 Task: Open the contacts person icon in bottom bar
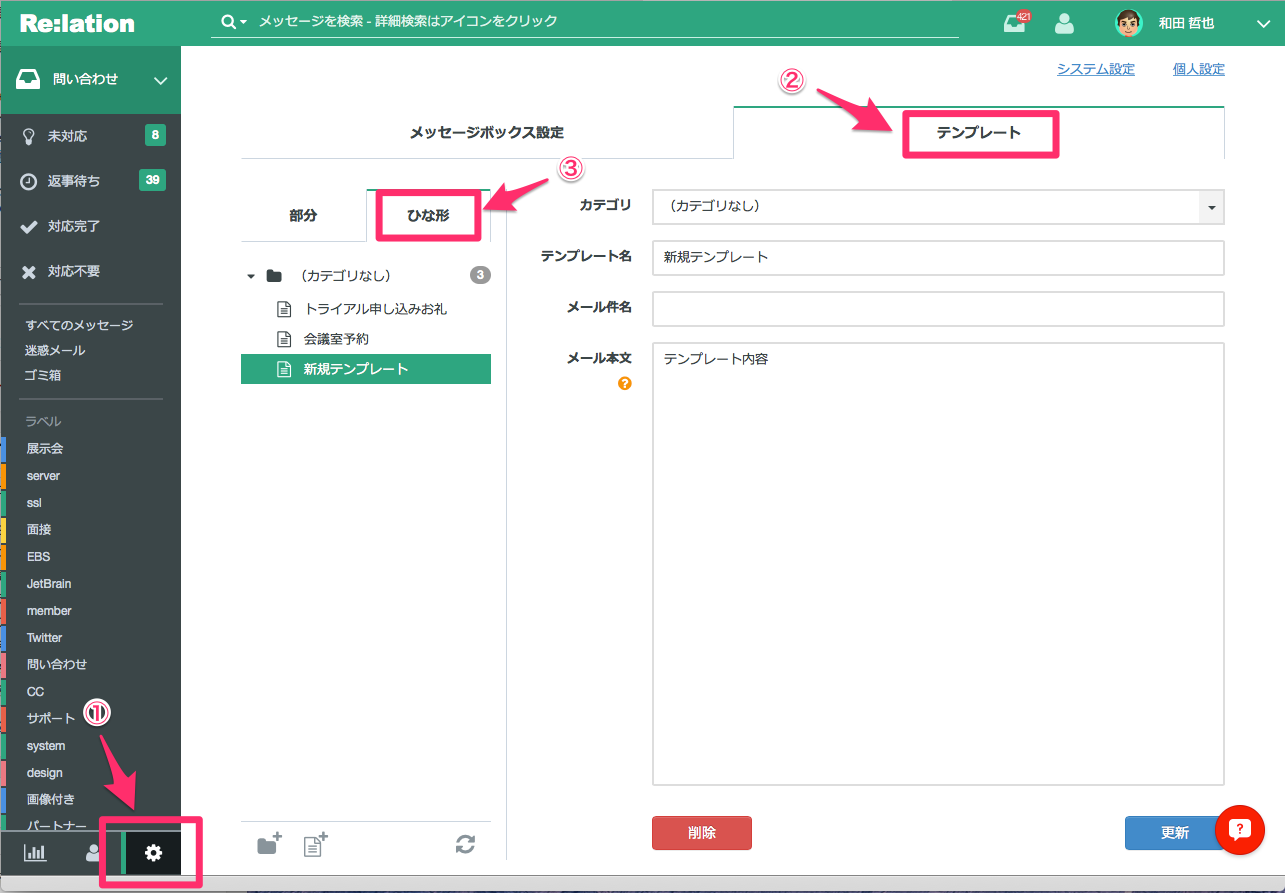93,853
